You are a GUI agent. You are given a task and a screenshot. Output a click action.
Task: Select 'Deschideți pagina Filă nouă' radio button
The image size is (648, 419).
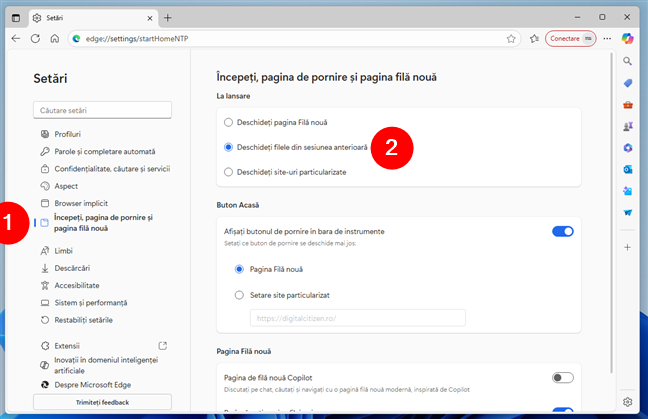click(229, 122)
